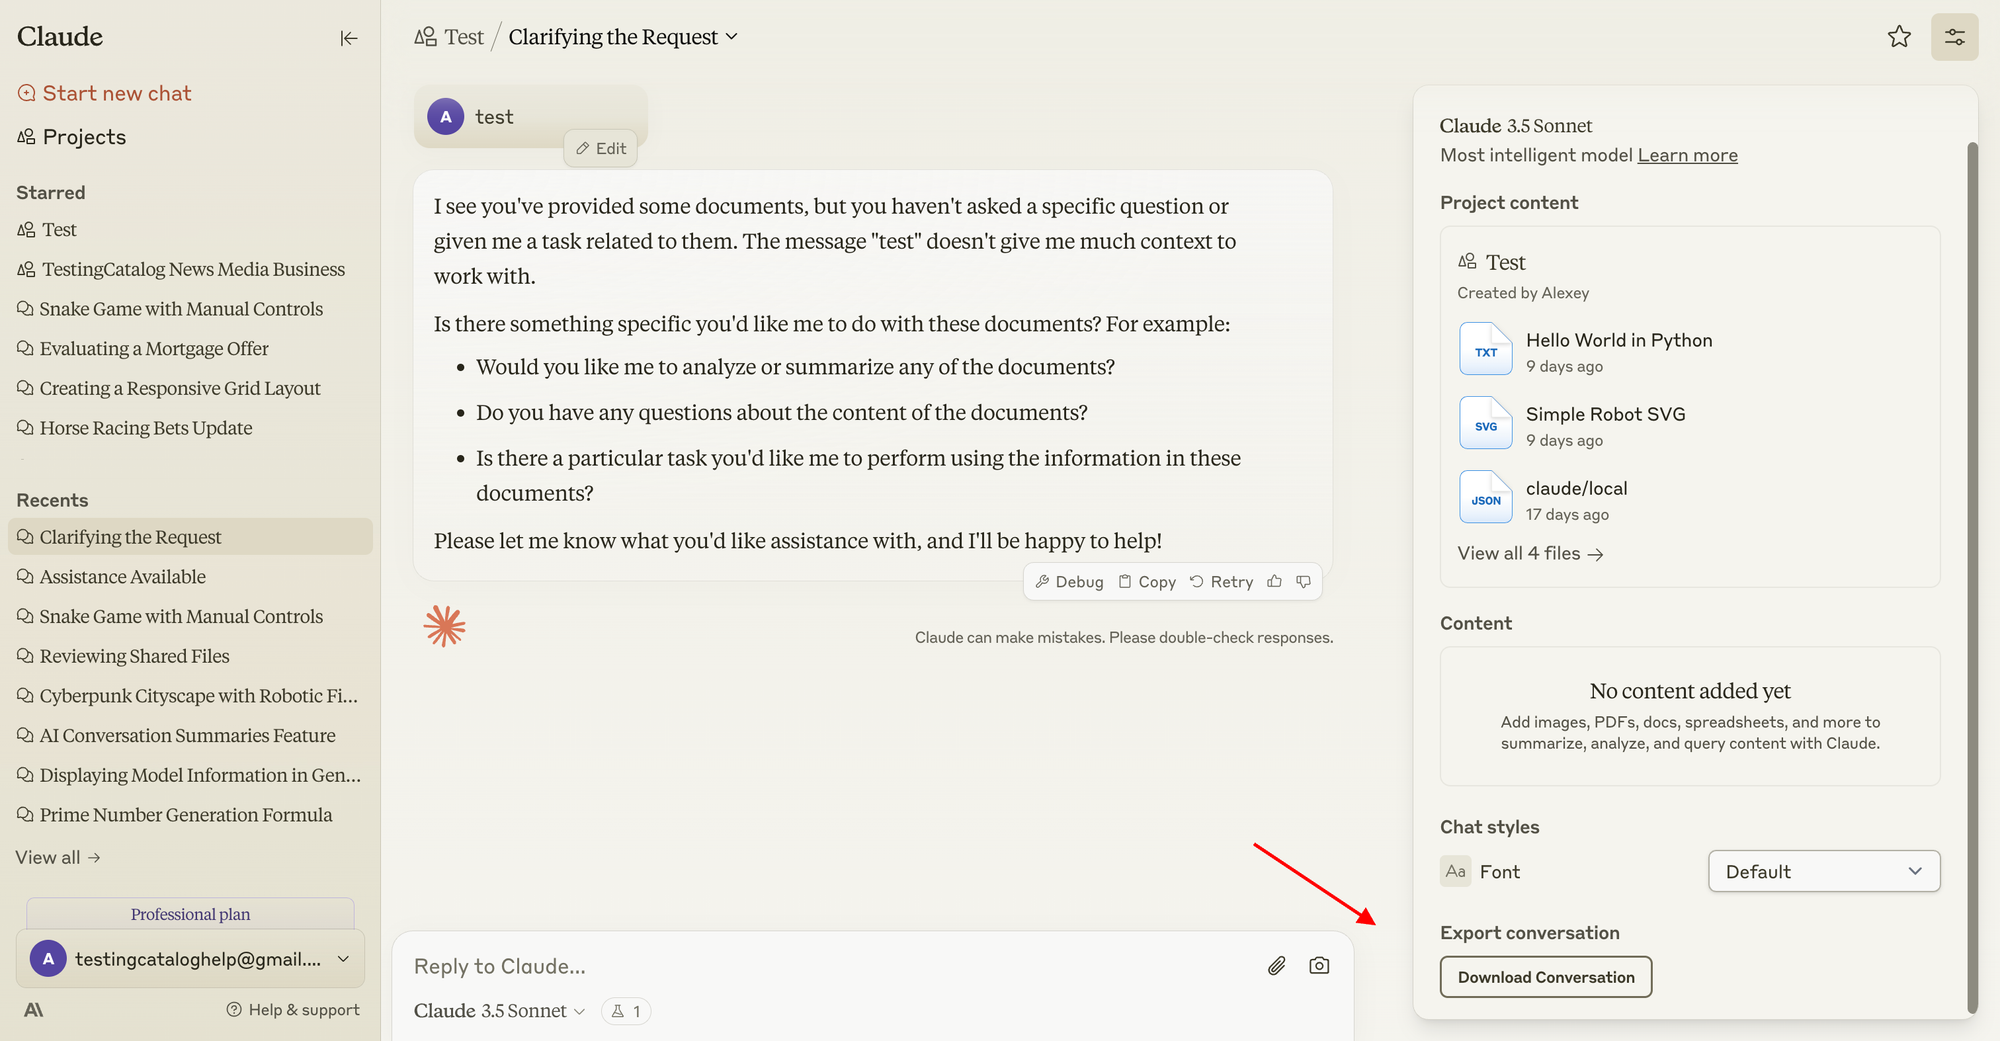2000x1041 pixels.
Task: Open Prime Number Generation Formula chat
Action: pos(190,815)
